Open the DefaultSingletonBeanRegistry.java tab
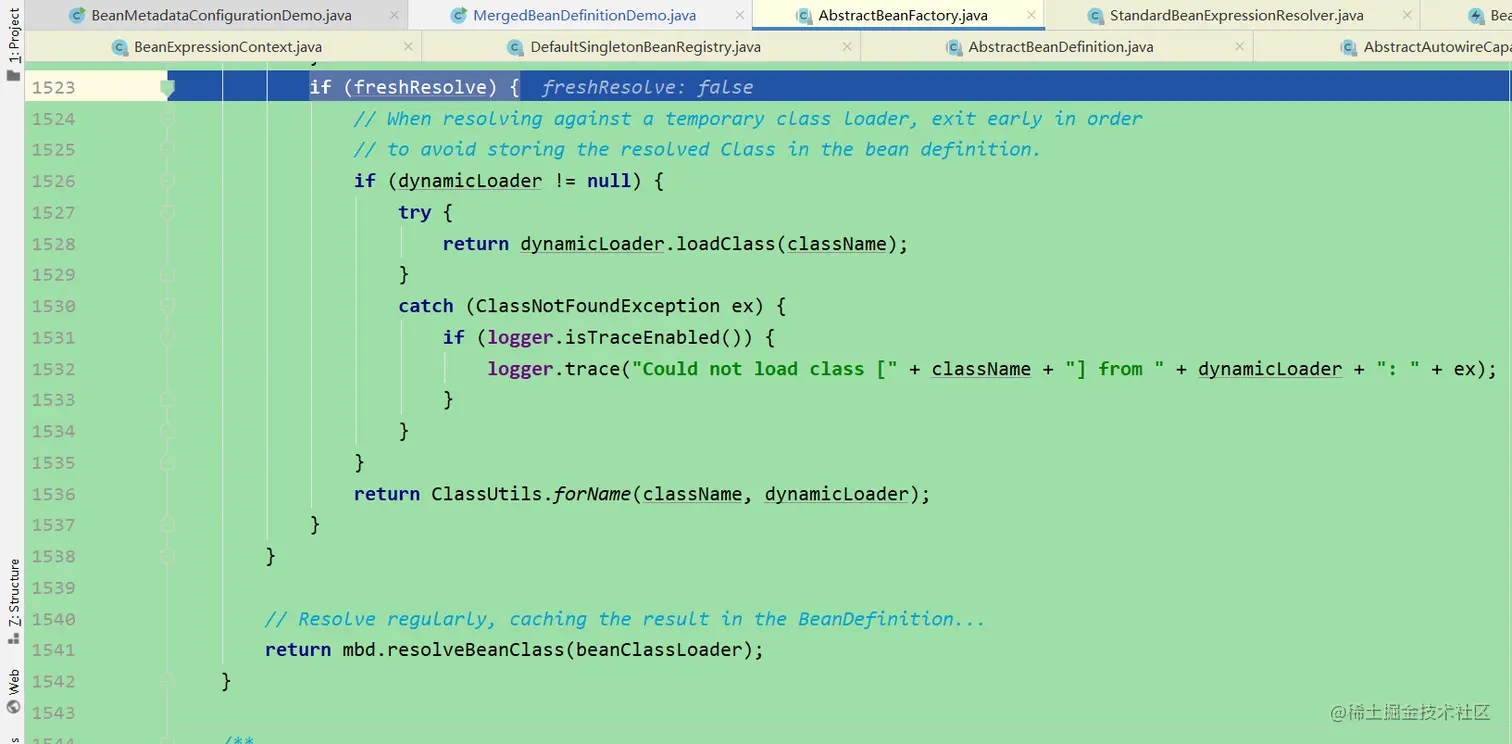Screen dimensions: 1512x744 646,47
